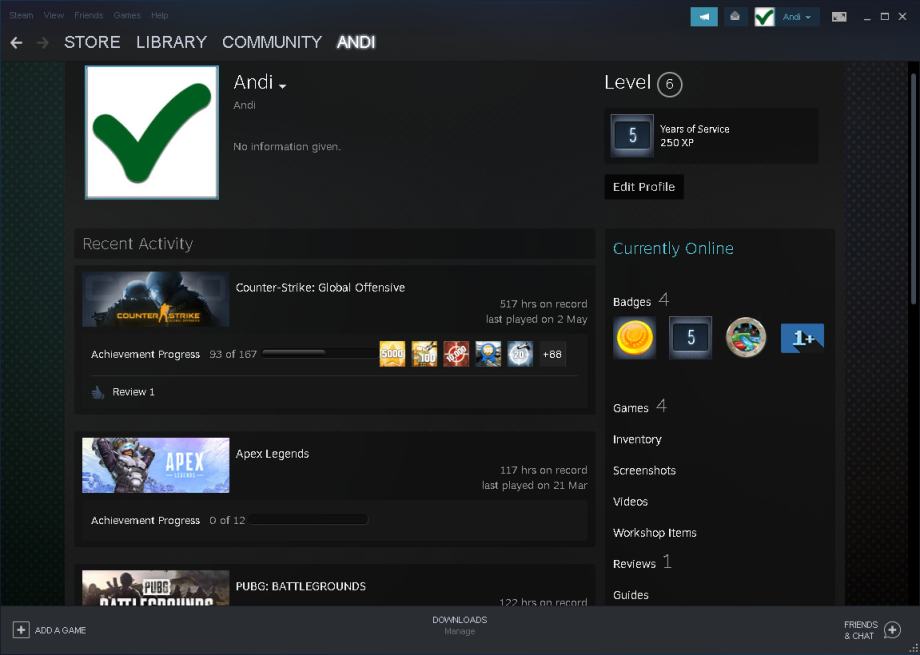Click the Edit Profile button
920x655 pixels.
click(x=643, y=187)
